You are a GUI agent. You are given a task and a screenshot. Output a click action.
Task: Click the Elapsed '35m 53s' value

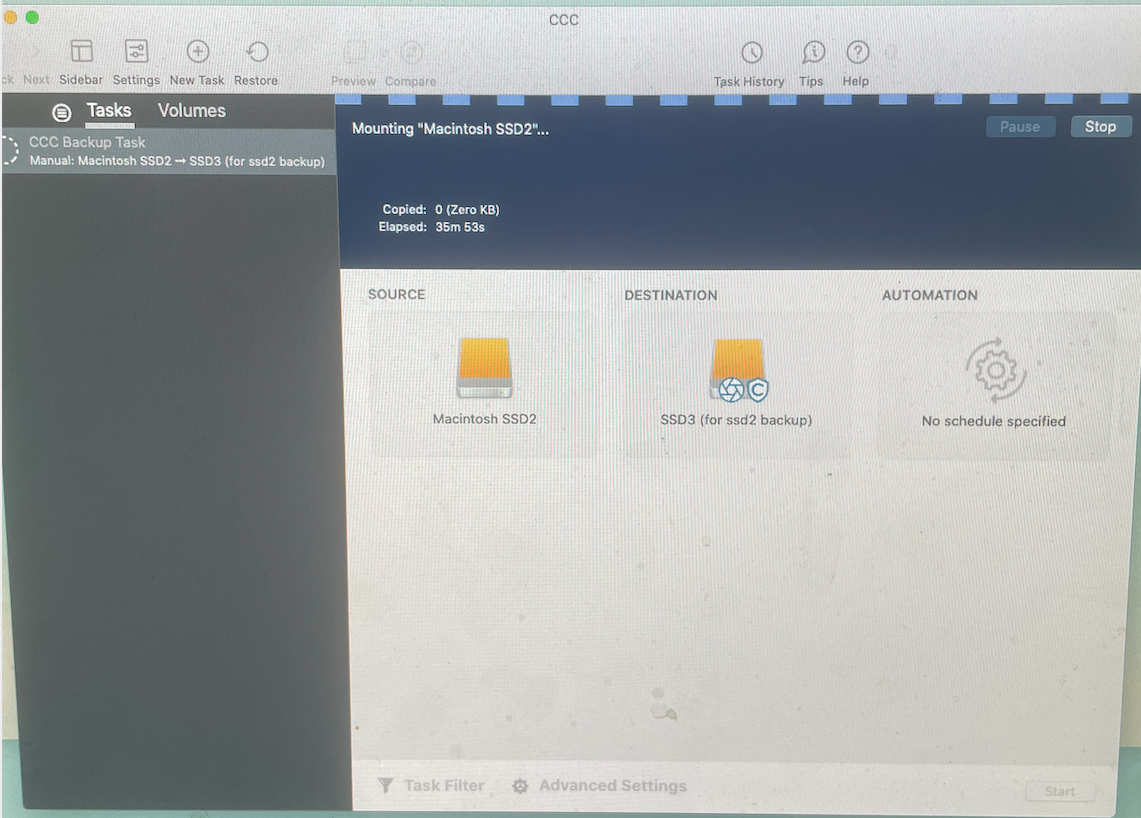click(460, 227)
